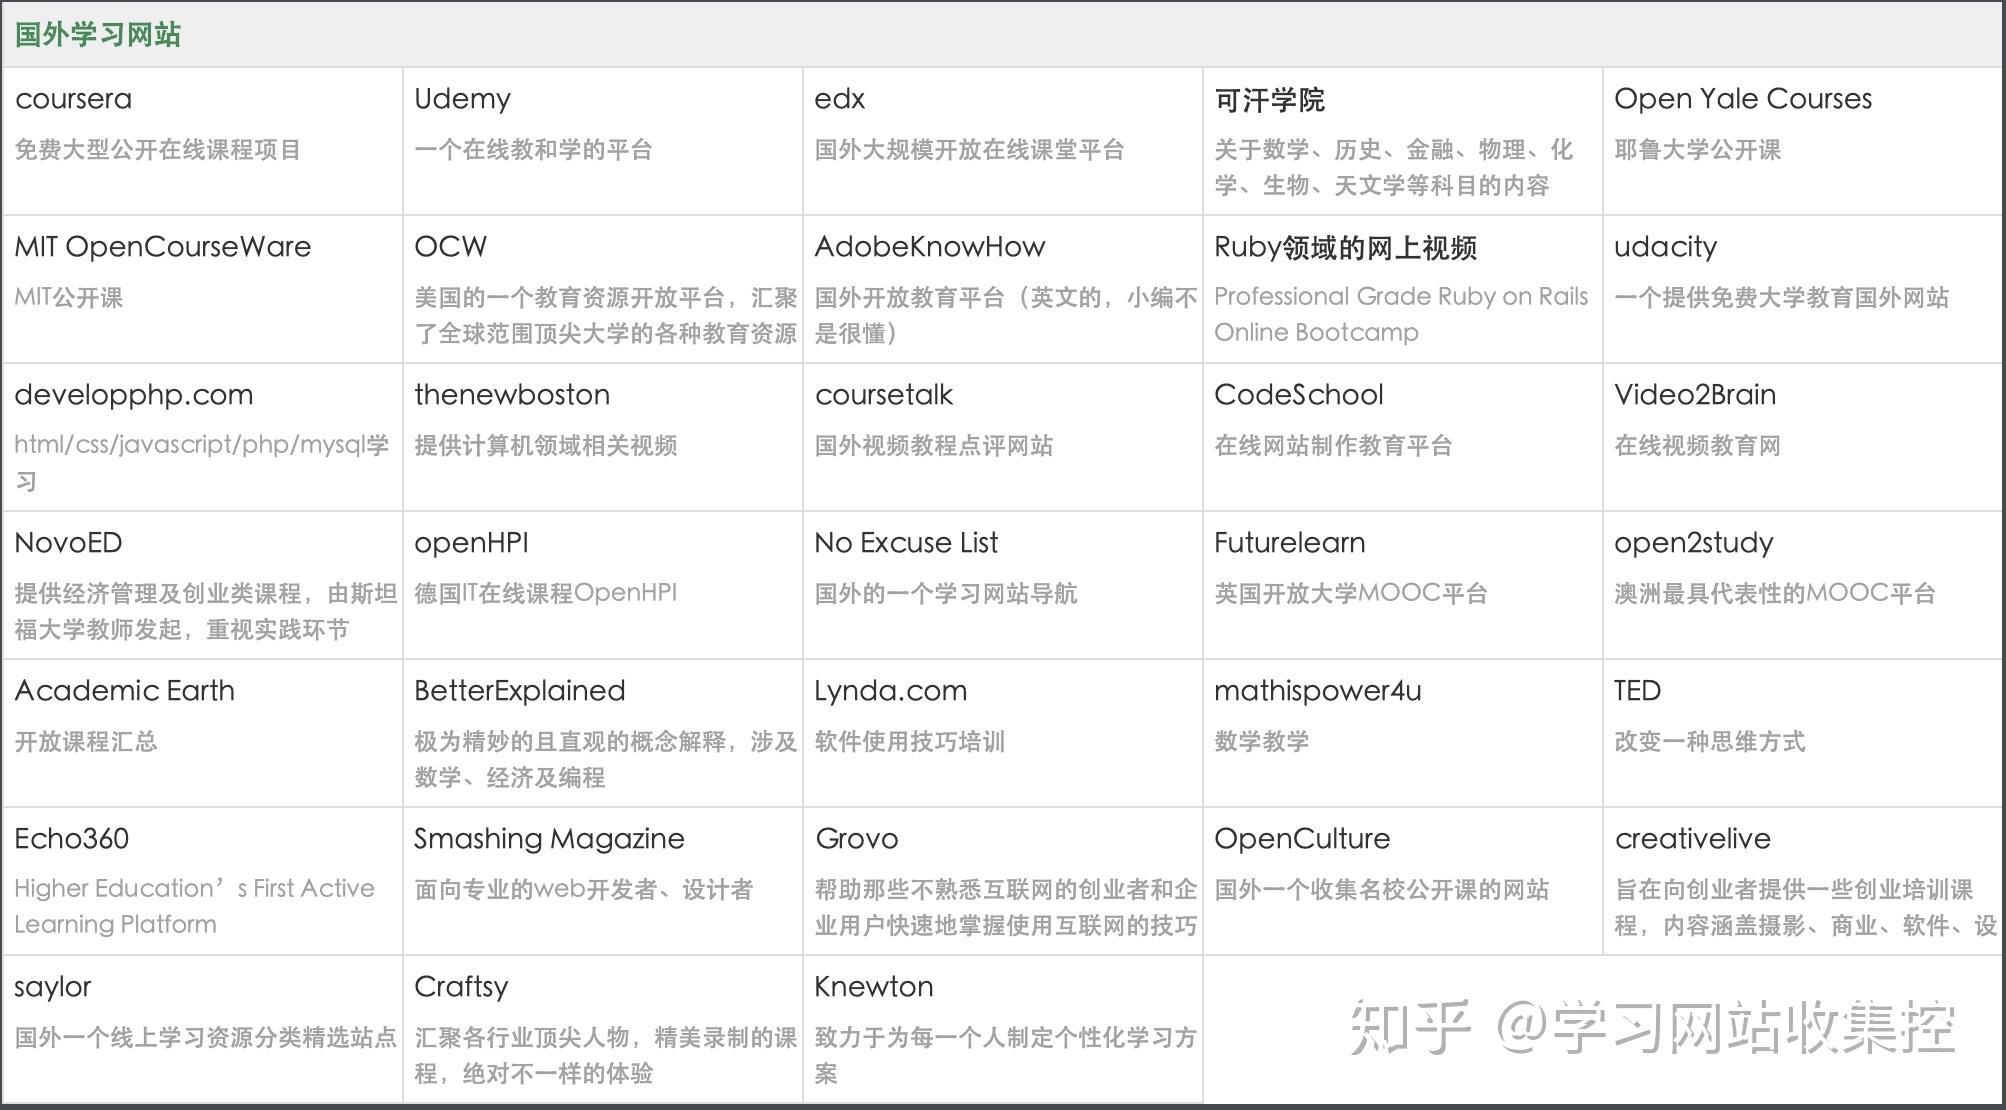Click thenewboston title

[511, 395]
